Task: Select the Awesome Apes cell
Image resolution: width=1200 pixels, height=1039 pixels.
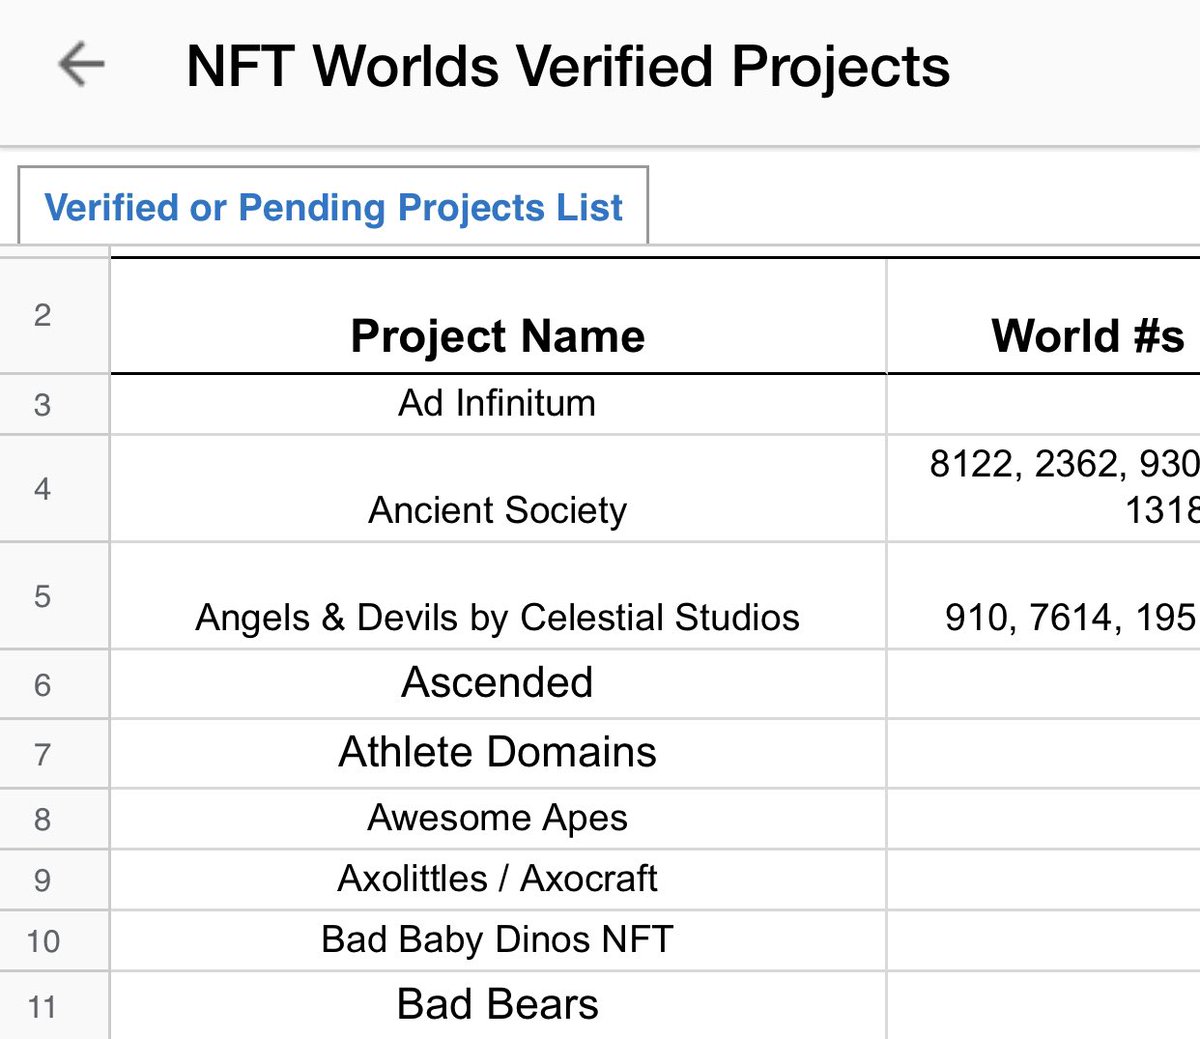Action: 497,818
